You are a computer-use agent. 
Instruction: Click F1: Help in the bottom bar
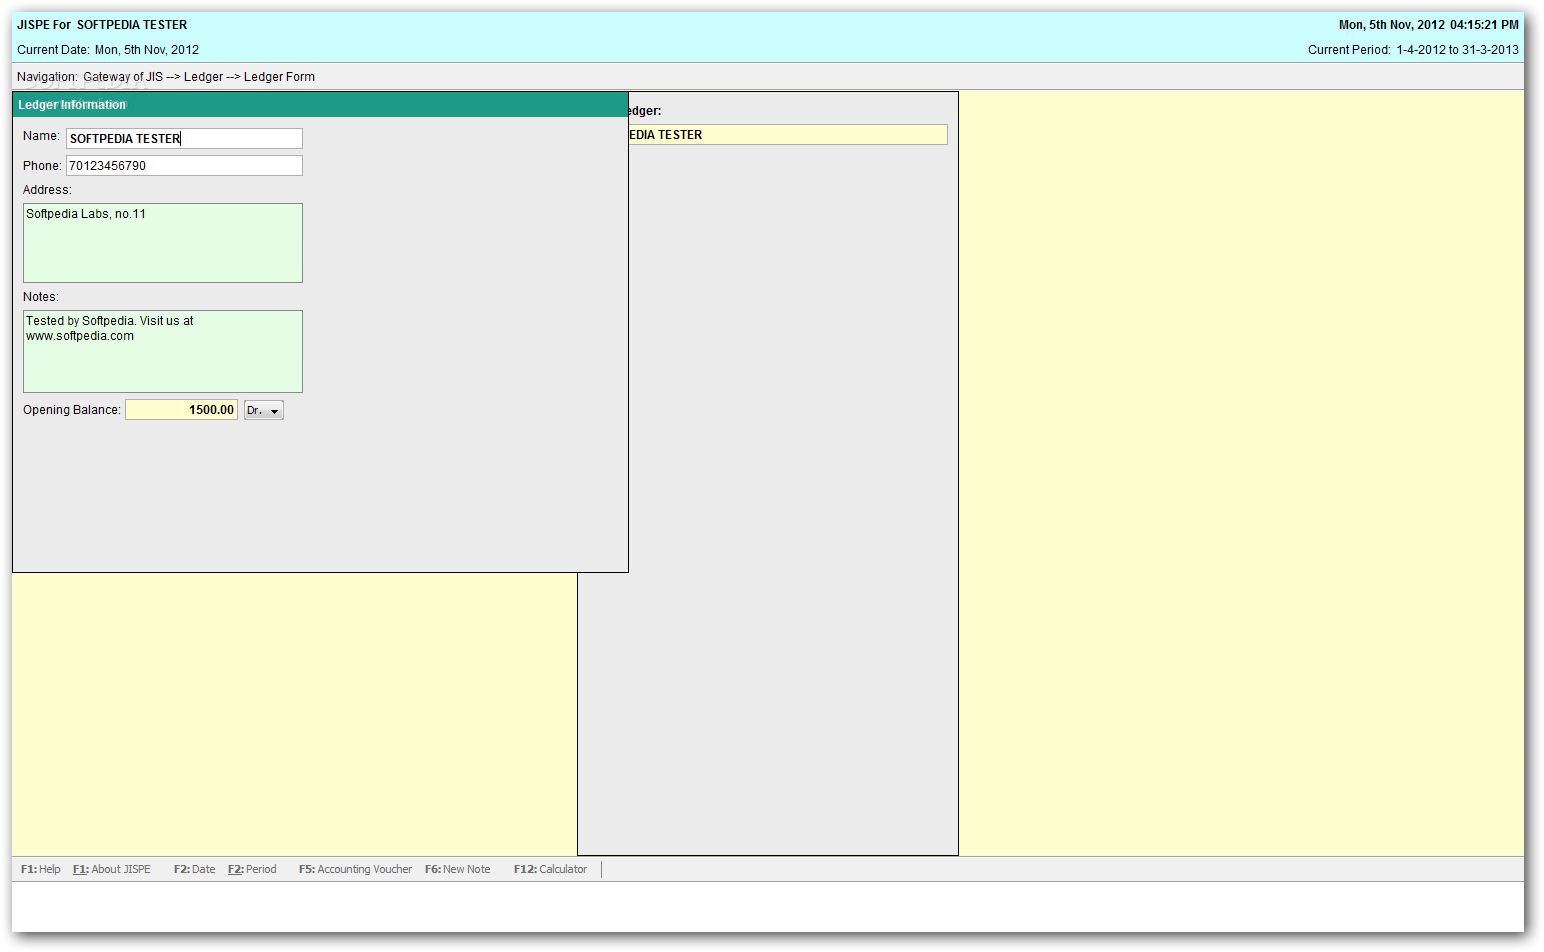(x=41, y=869)
